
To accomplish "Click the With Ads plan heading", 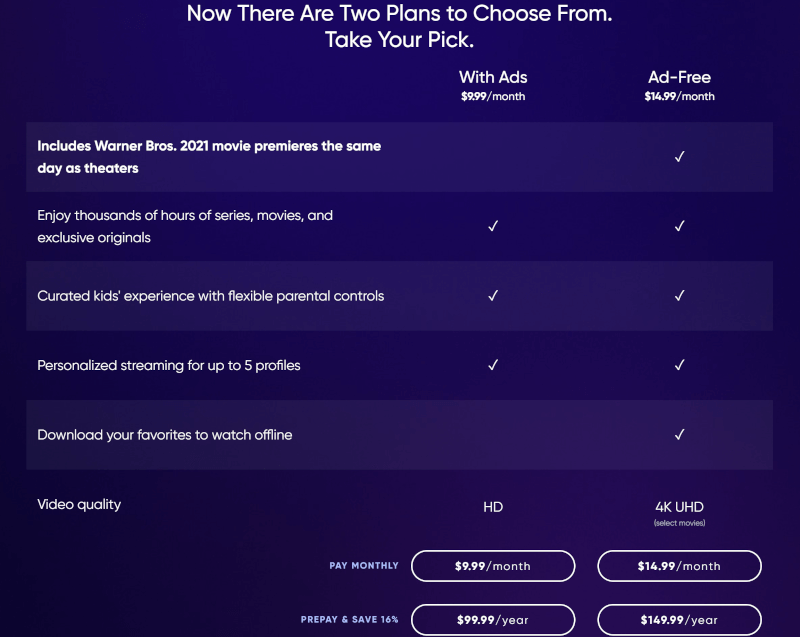I will [x=493, y=77].
